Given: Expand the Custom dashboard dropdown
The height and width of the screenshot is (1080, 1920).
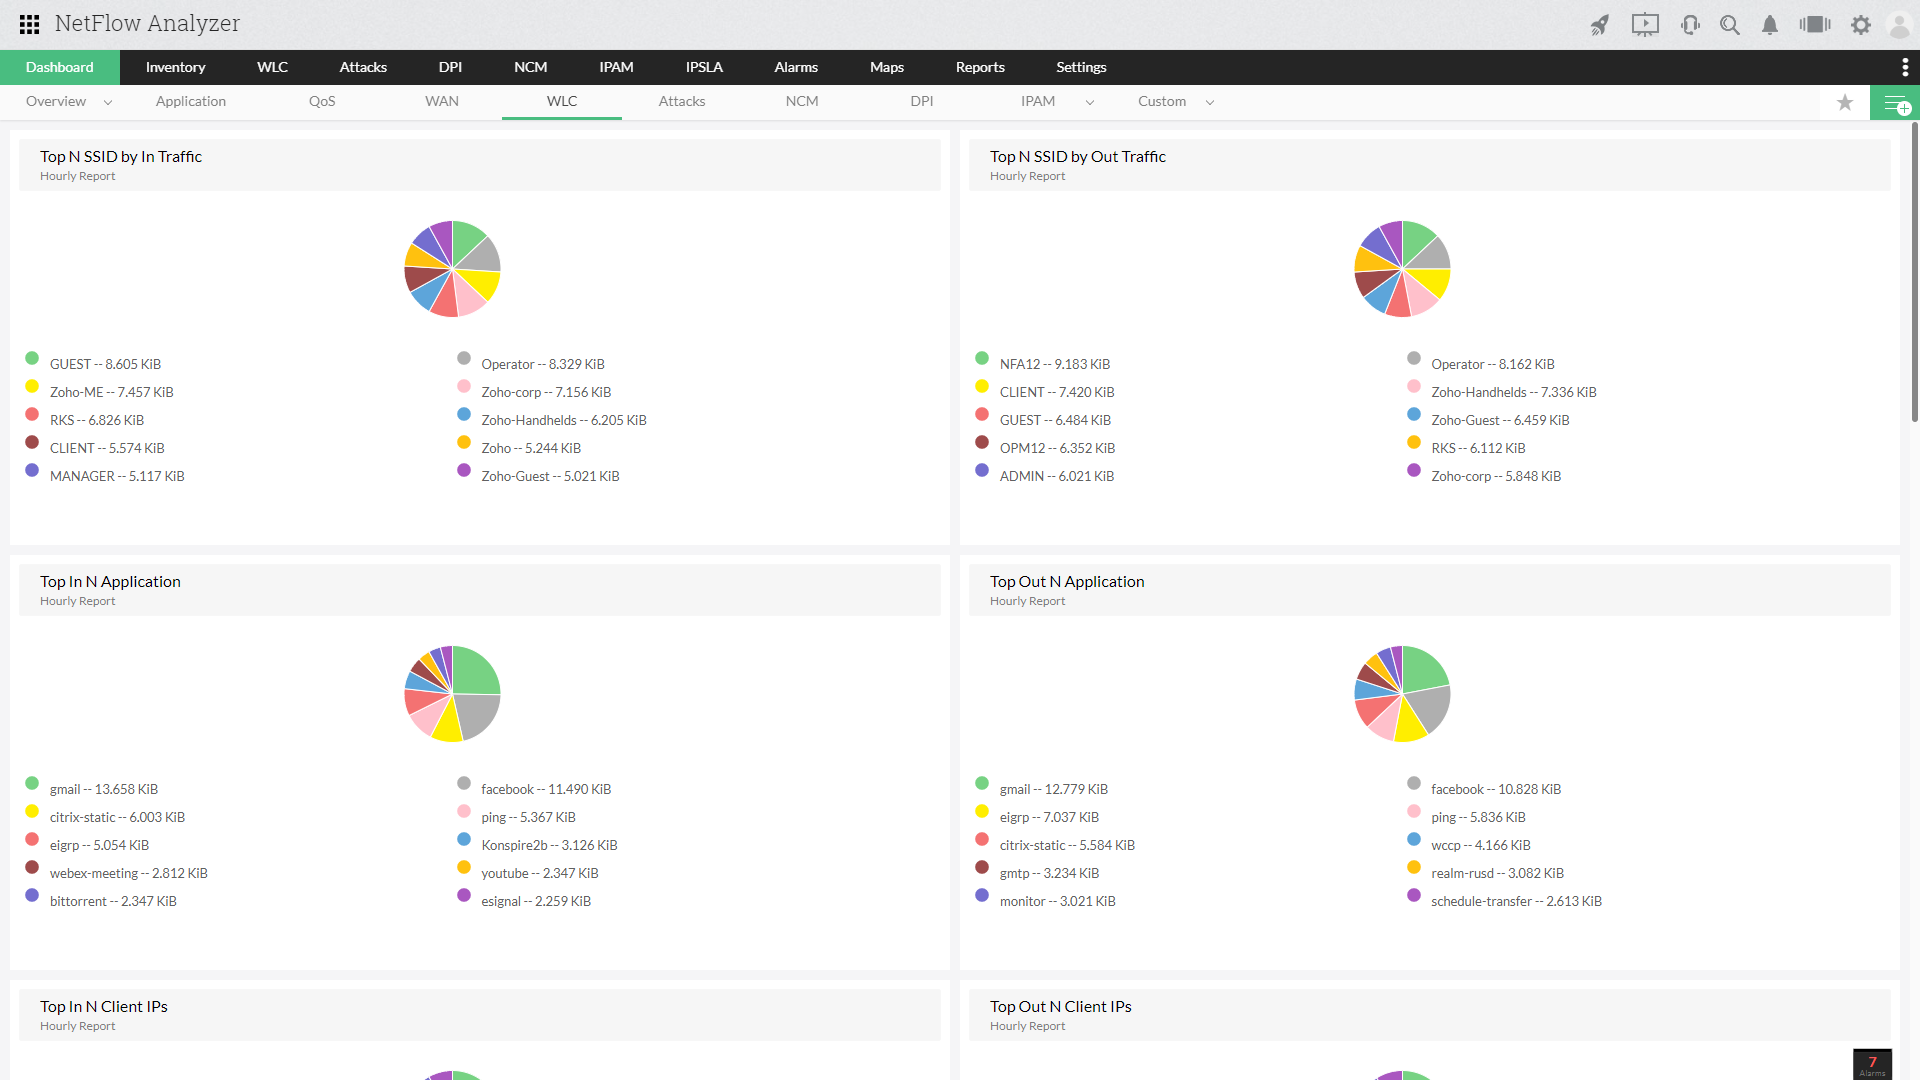Looking at the screenshot, I should coord(1210,102).
